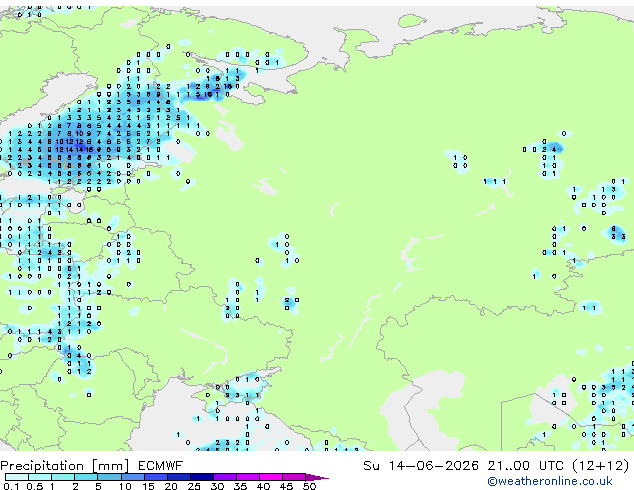Select the legend swatch between 35 and 40
Screen dimensions: 634x490
(247, 477)
